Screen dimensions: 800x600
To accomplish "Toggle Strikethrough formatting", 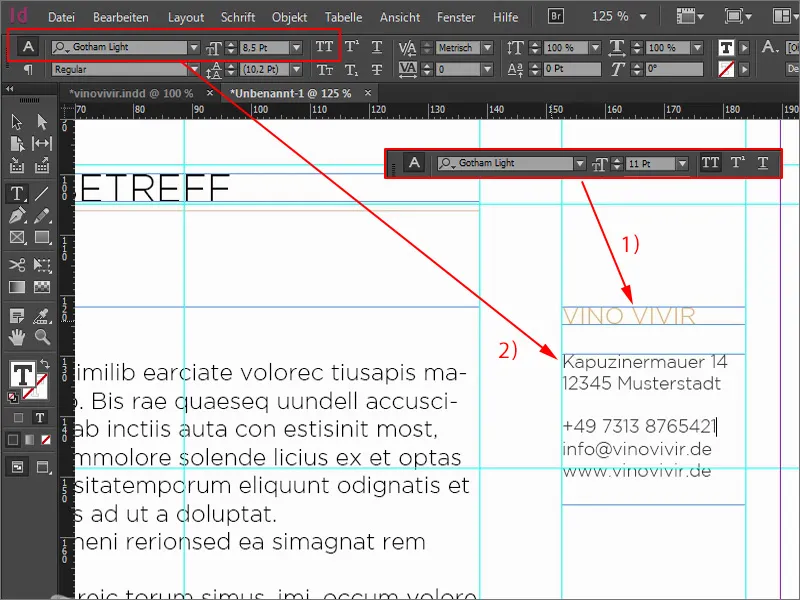I will (x=377, y=69).
